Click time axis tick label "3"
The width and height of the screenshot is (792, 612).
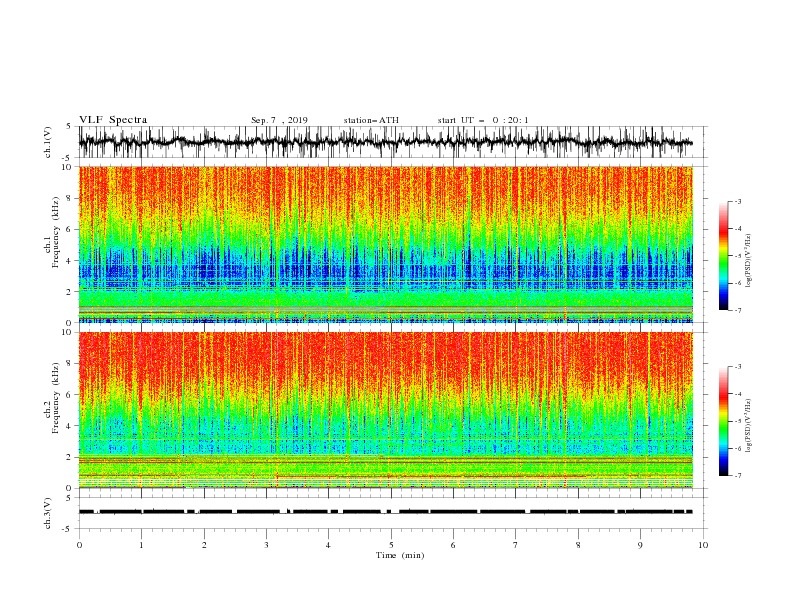(x=266, y=545)
